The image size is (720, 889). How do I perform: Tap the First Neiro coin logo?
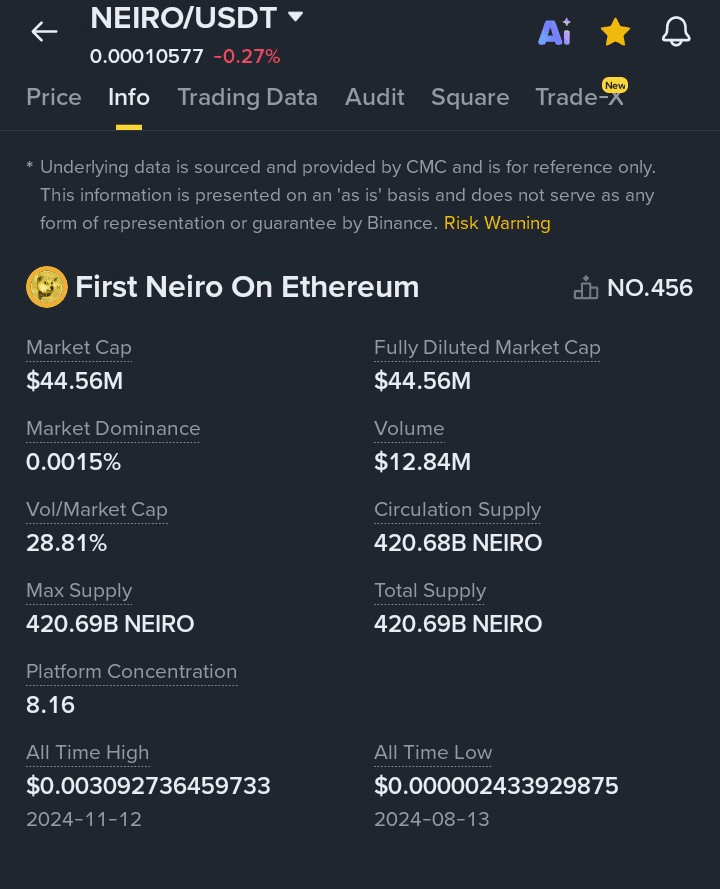point(46,287)
